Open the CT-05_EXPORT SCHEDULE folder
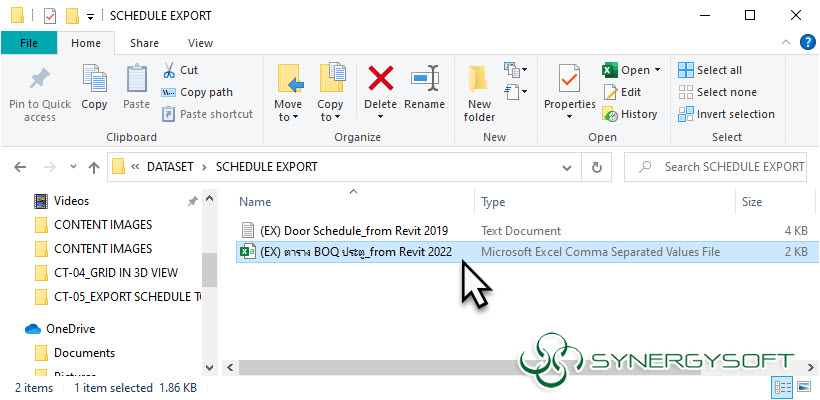This screenshot has width=820, height=400. tap(128, 296)
